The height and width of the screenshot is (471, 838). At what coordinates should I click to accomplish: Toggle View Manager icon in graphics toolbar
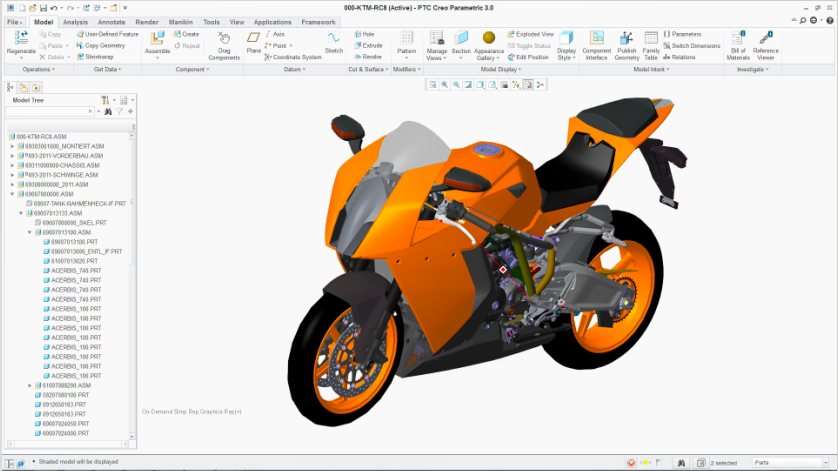point(504,84)
